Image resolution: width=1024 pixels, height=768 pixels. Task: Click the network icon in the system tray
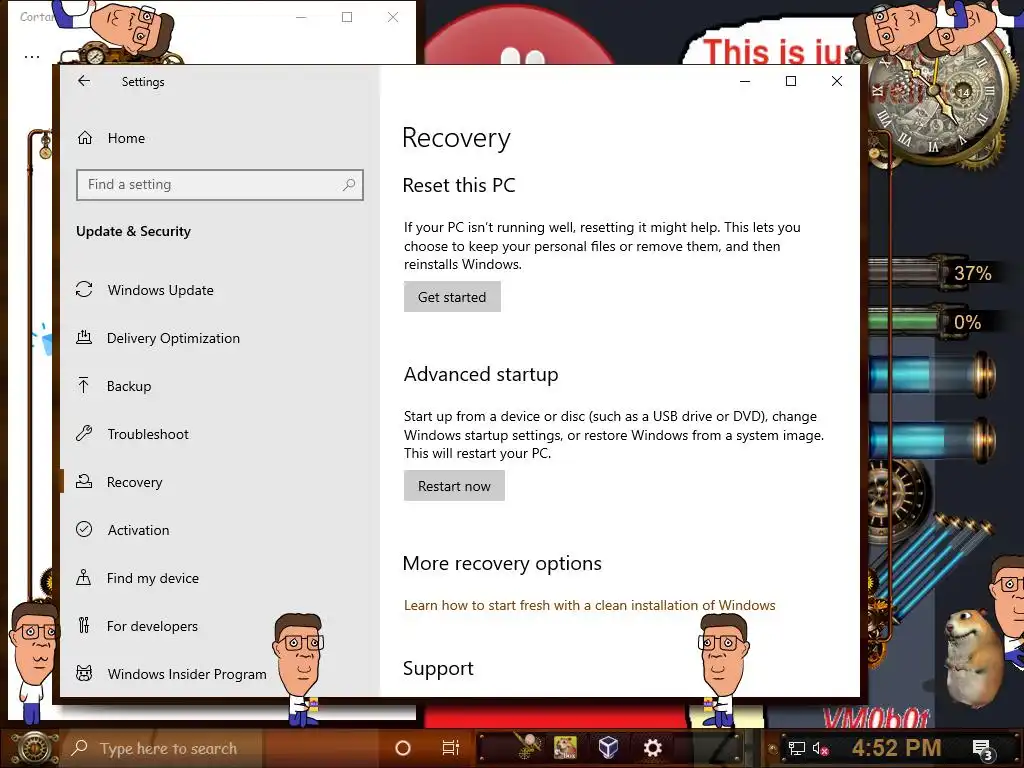pos(796,748)
